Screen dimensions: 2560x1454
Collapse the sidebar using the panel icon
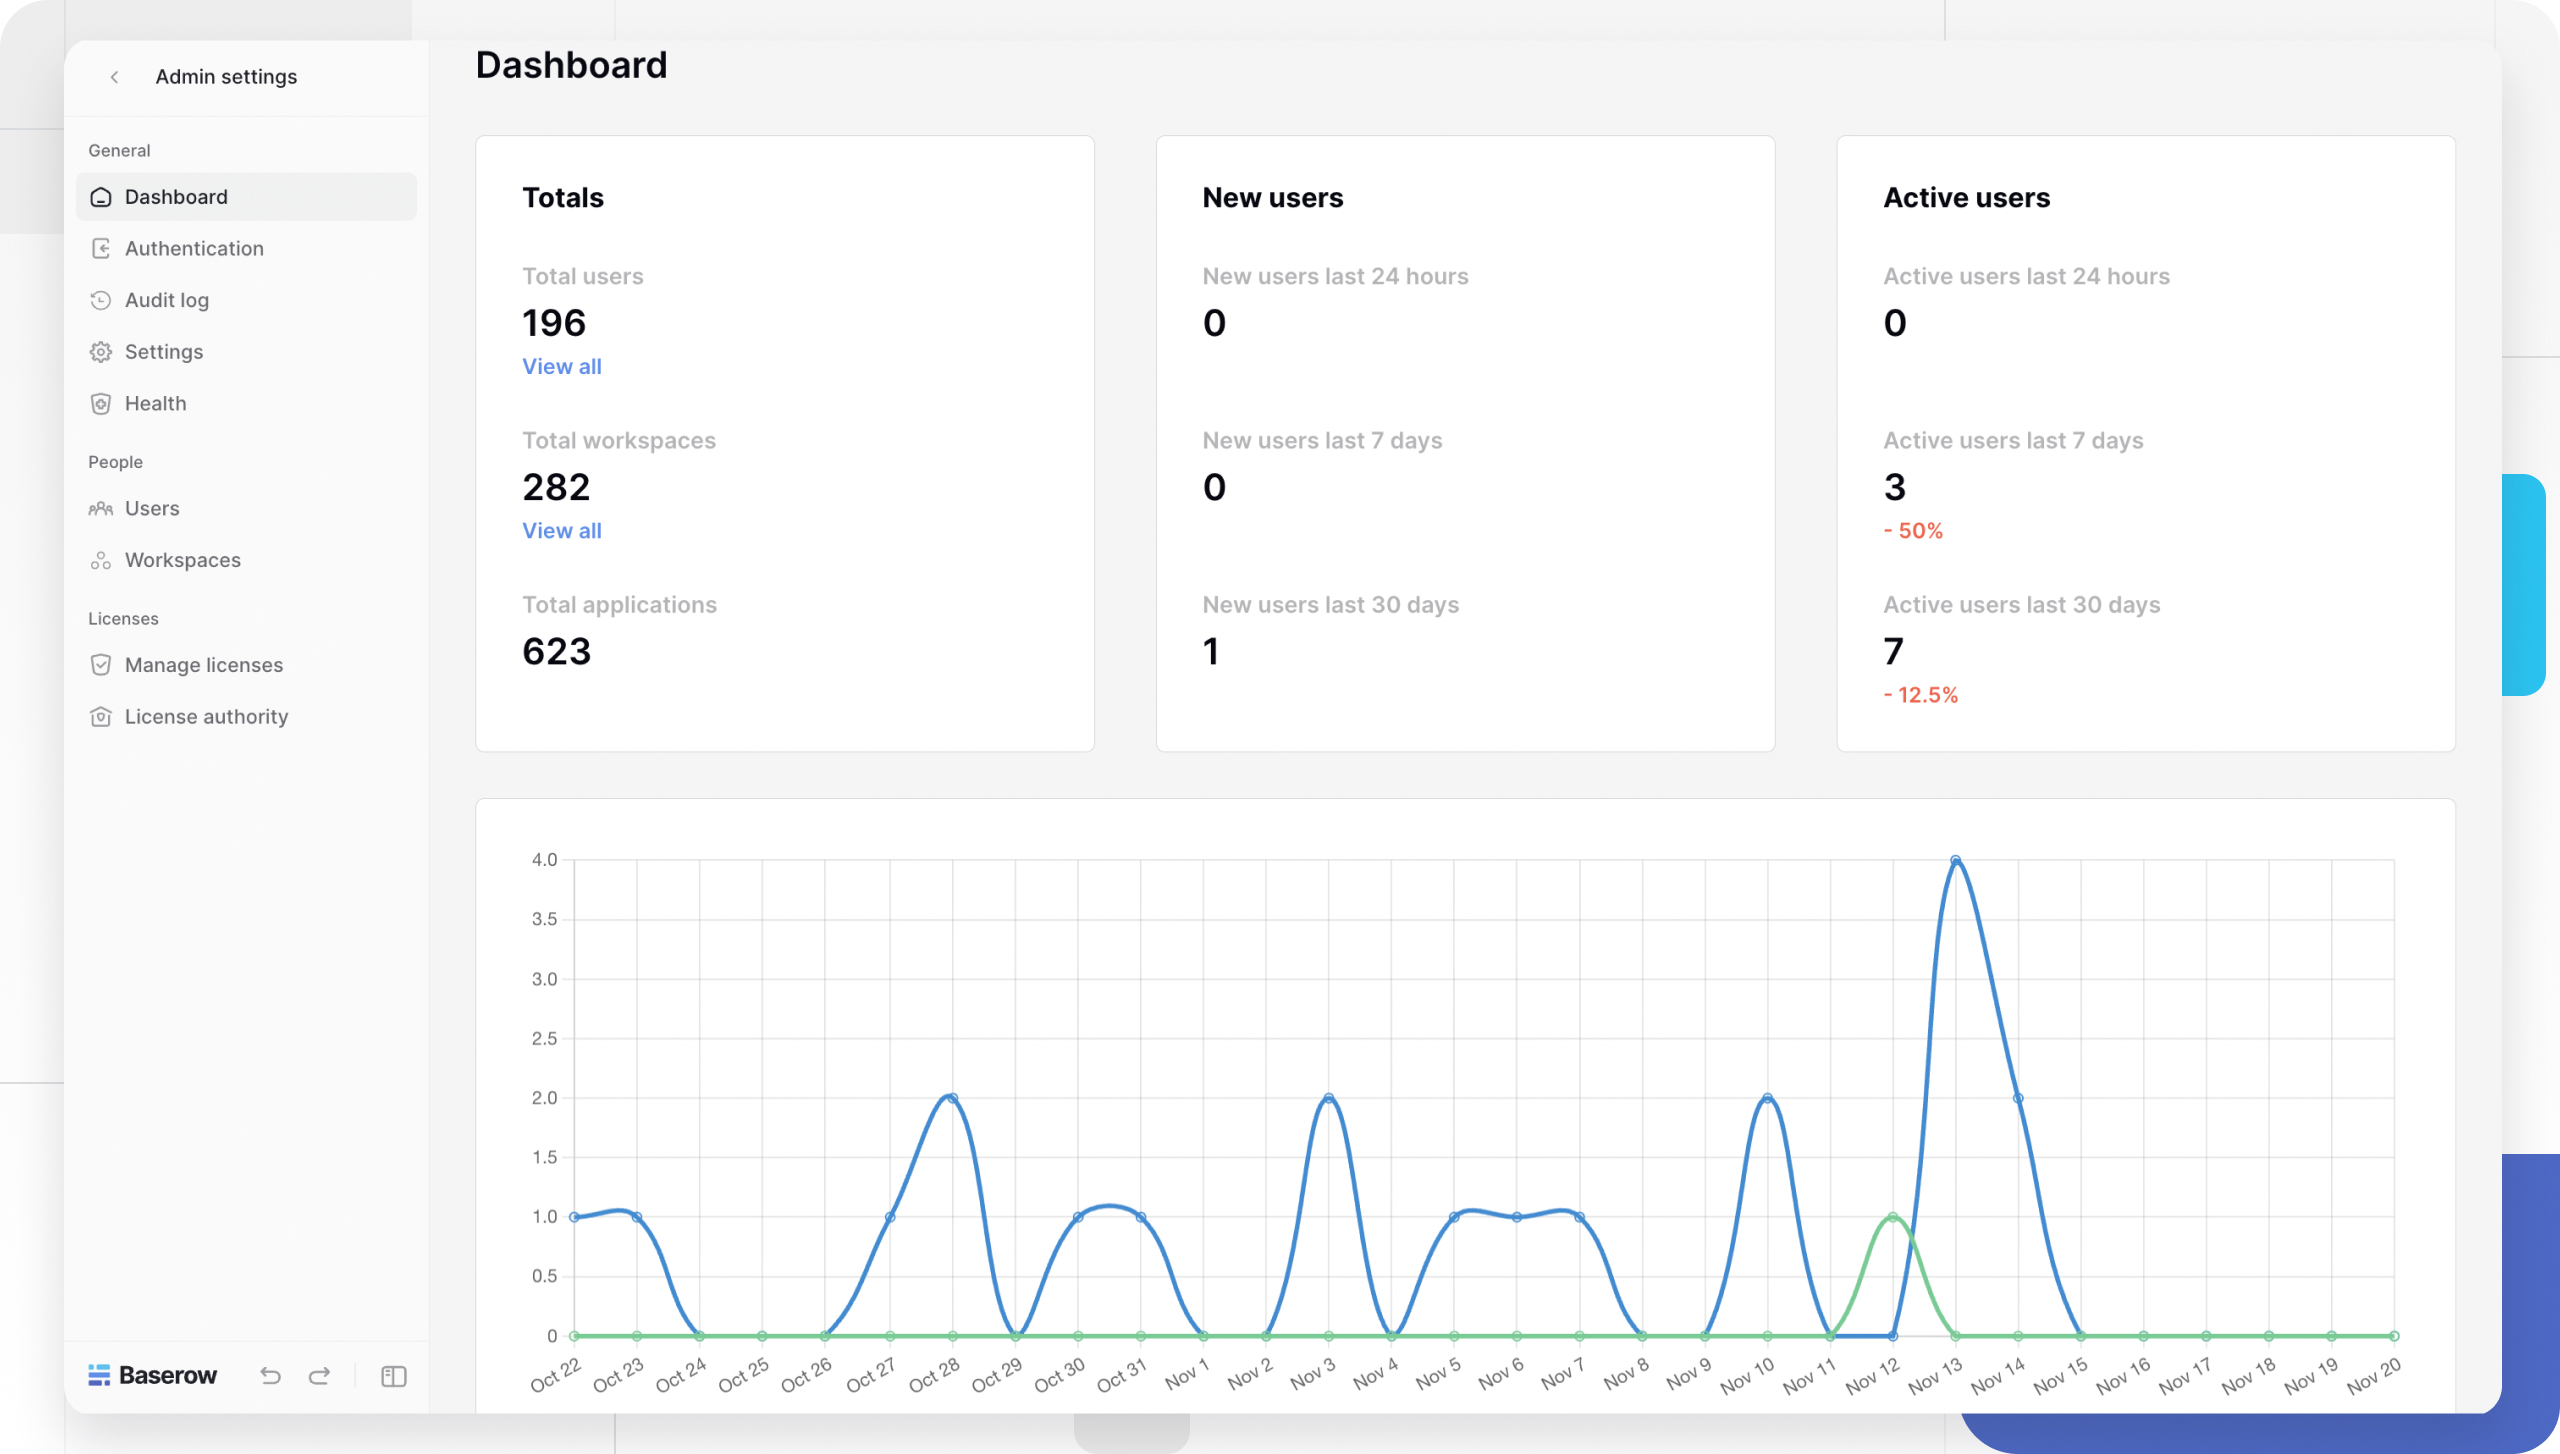392,1376
